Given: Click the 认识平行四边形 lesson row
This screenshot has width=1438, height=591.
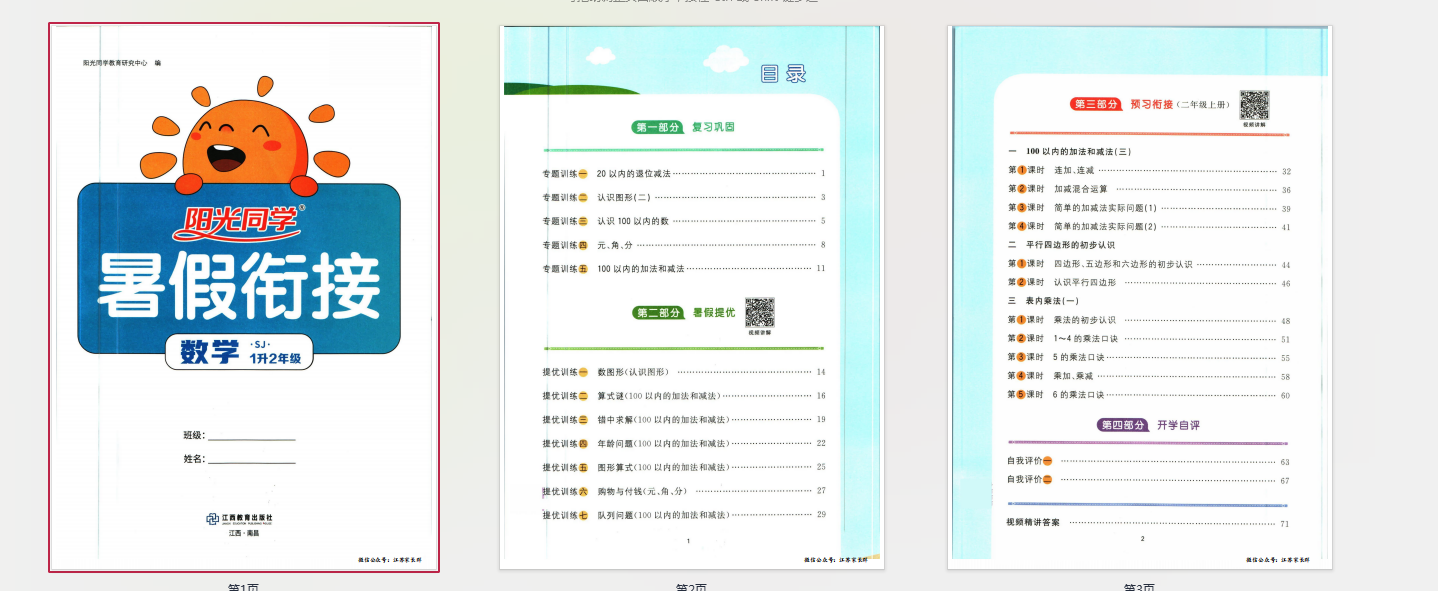Looking at the screenshot, I should tap(1149, 283).
